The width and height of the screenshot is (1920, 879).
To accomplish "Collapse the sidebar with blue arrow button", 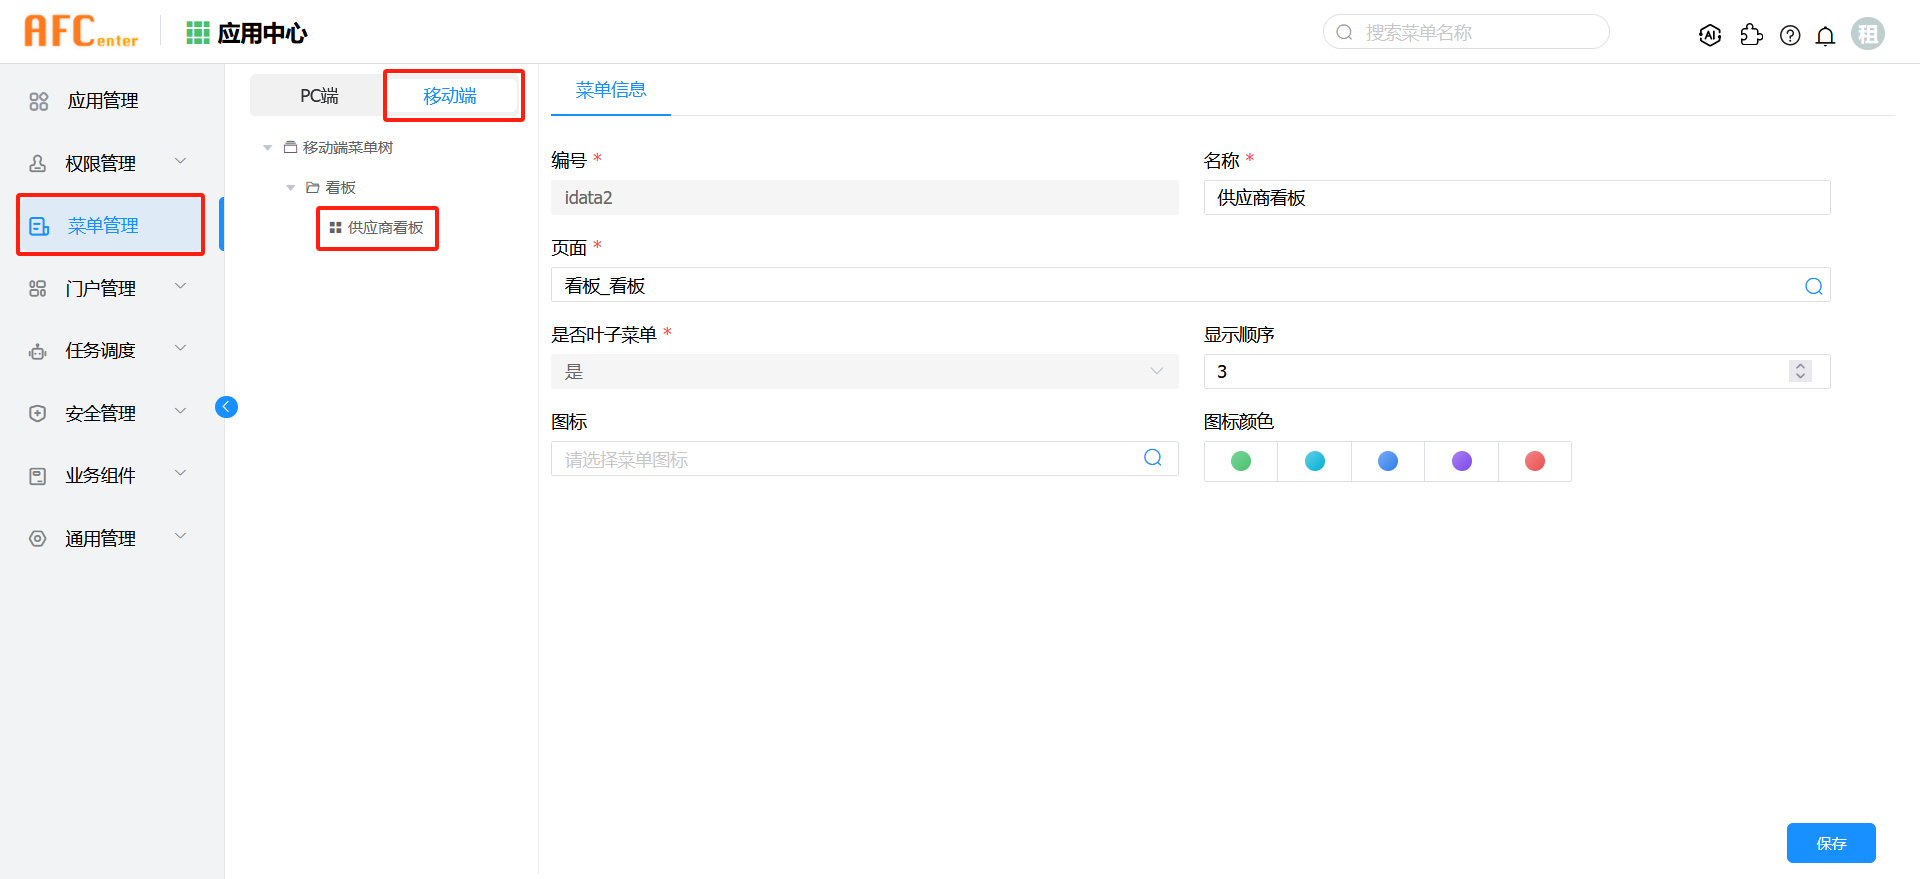I will click(x=226, y=406).
